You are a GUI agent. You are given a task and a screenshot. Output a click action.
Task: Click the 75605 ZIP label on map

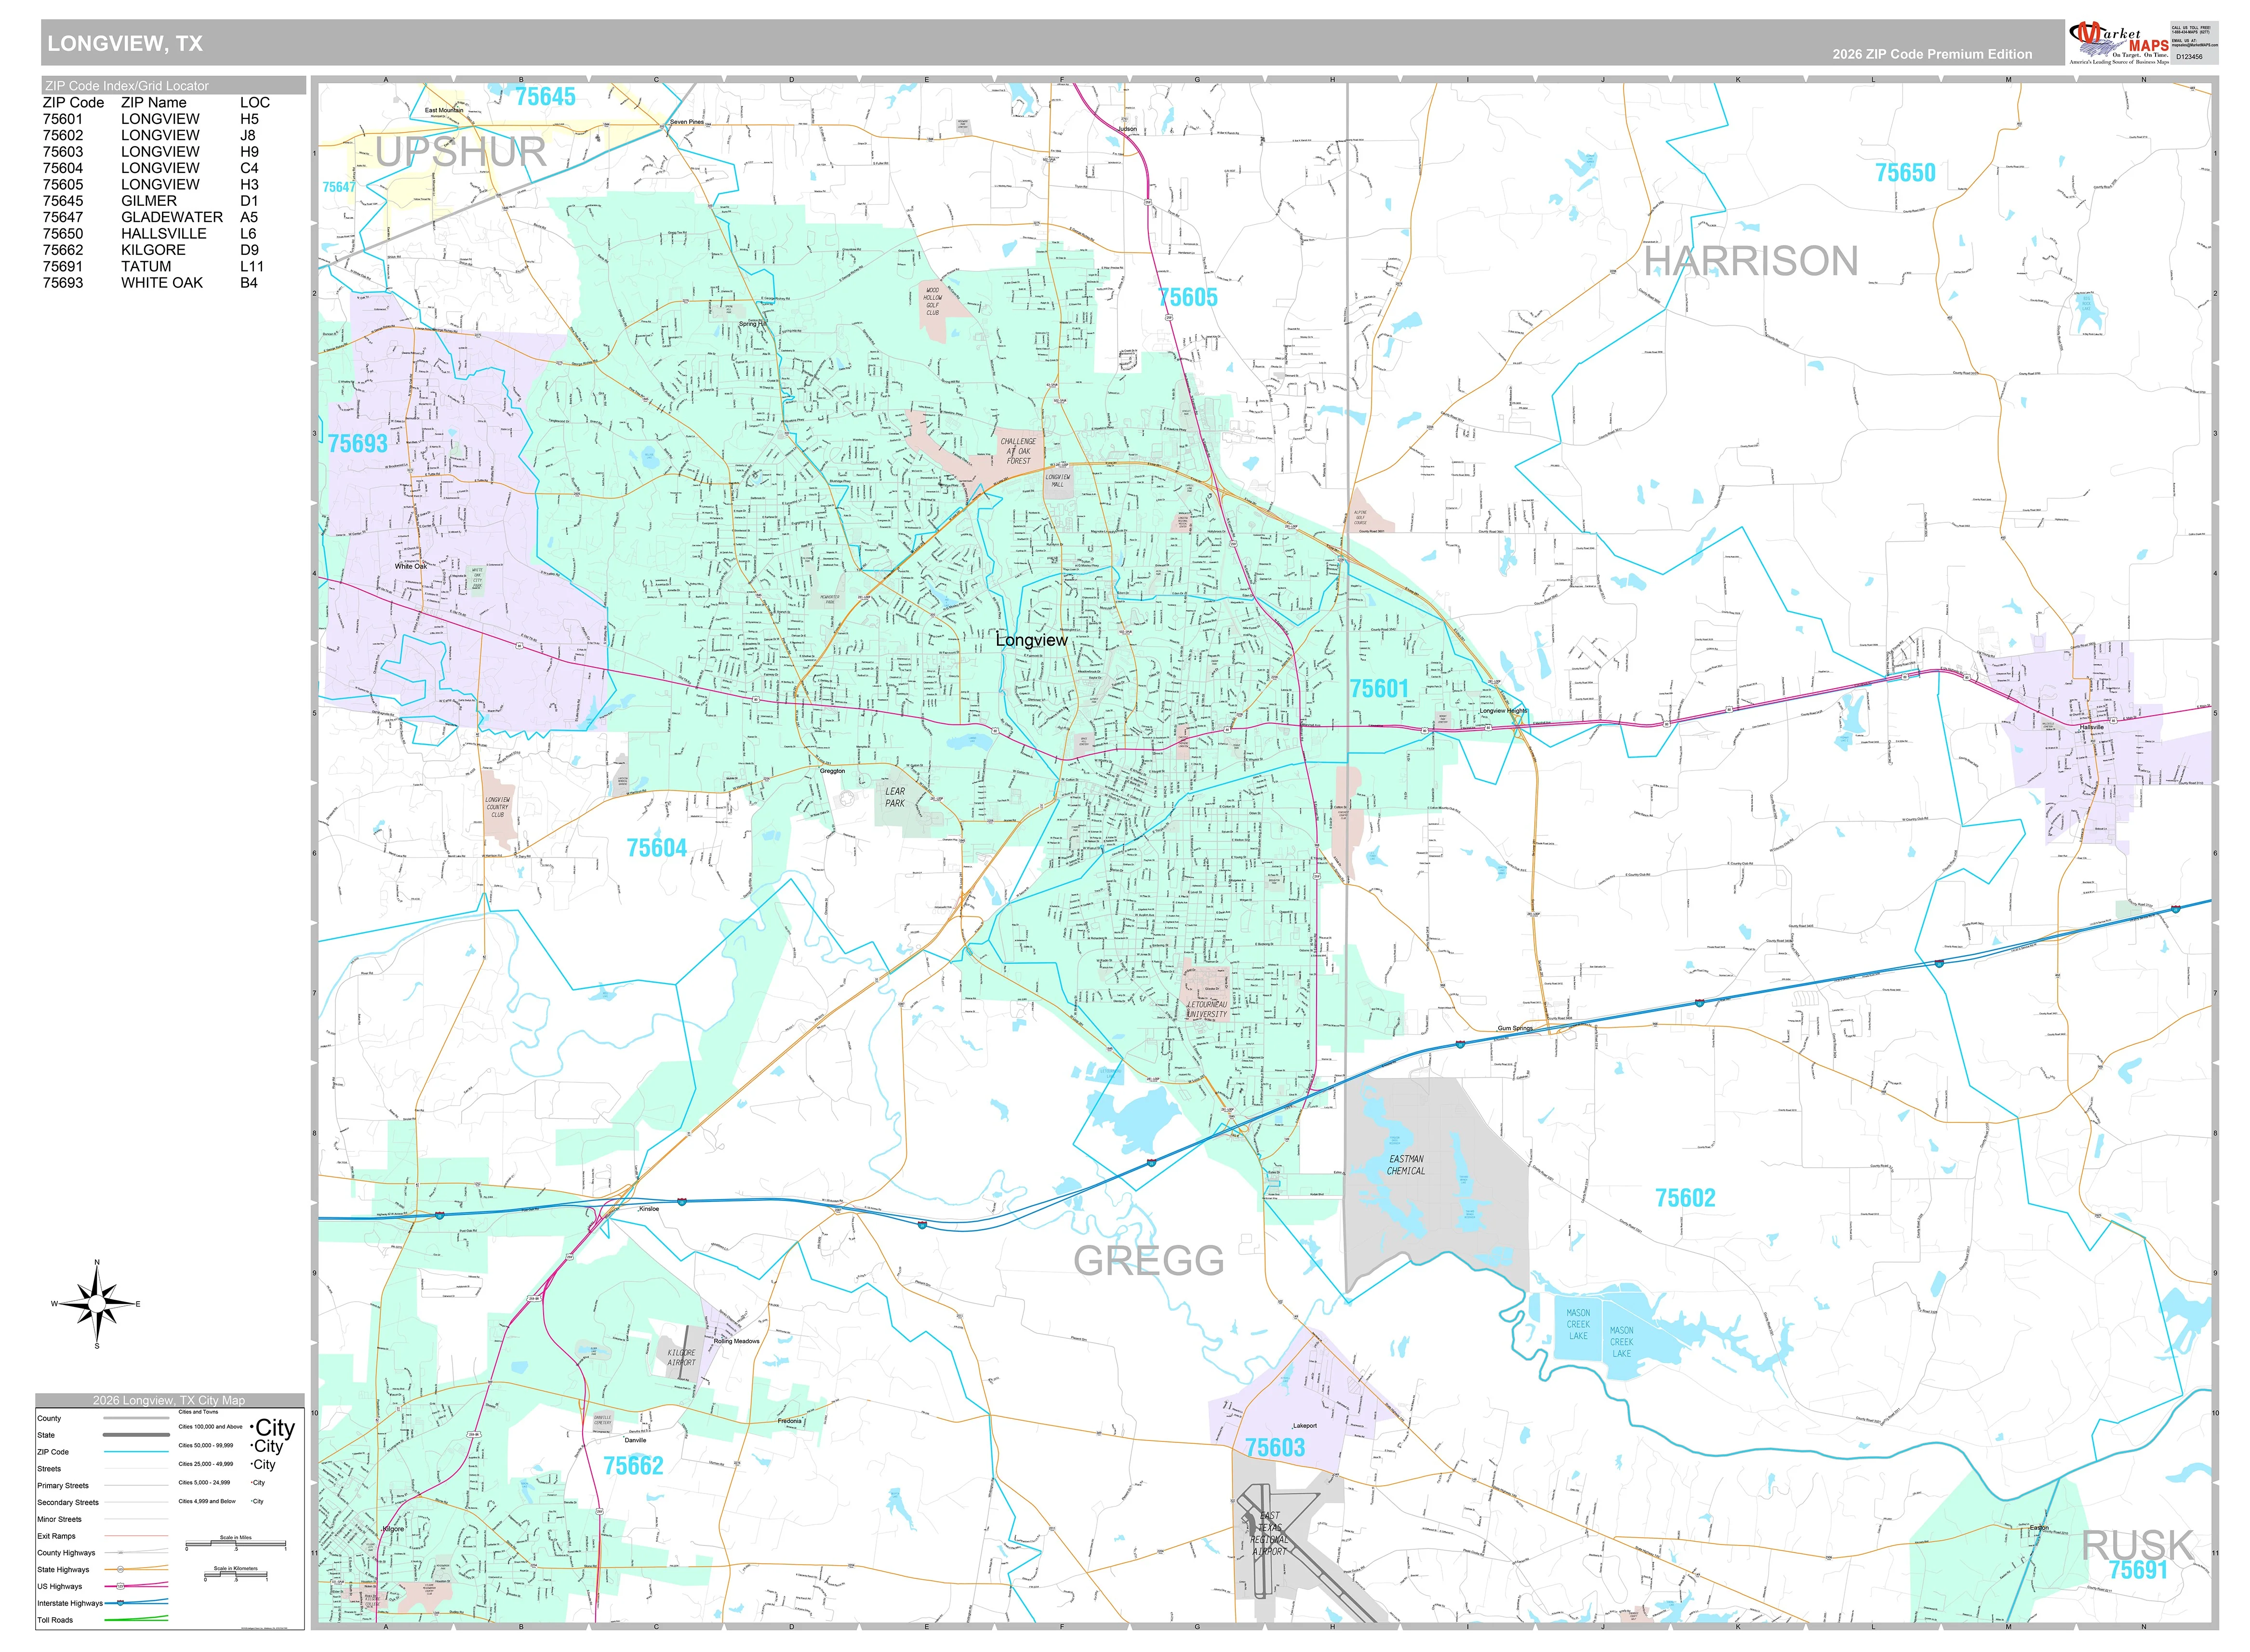[x=1187, y=297]
